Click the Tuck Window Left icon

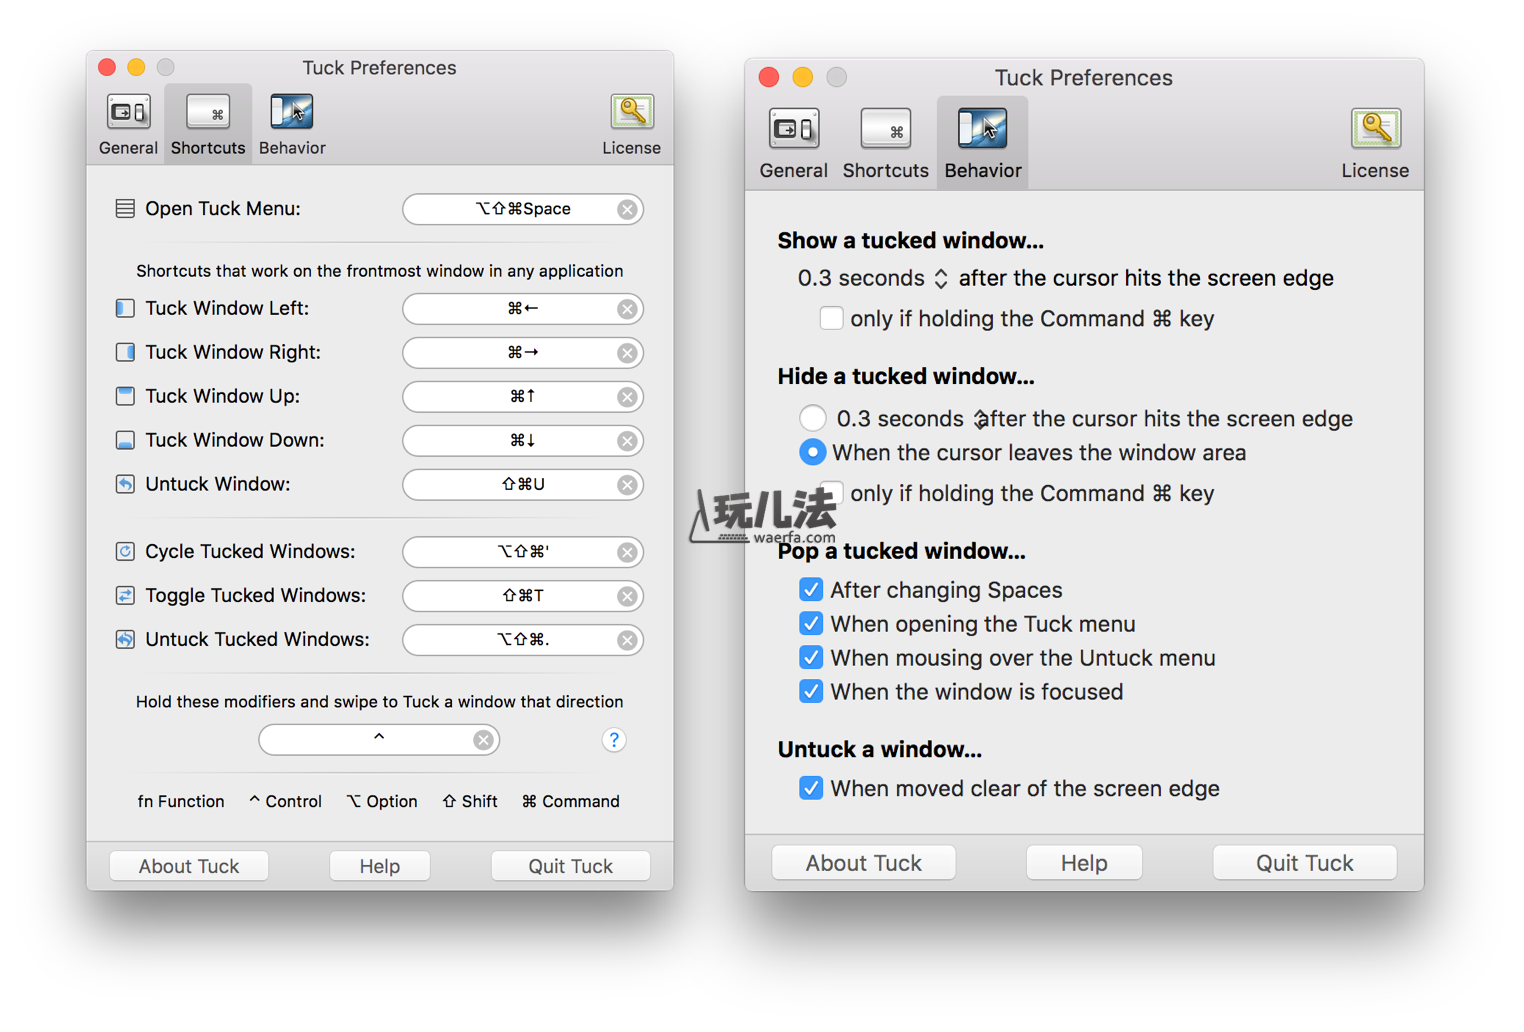click(125, 308)
